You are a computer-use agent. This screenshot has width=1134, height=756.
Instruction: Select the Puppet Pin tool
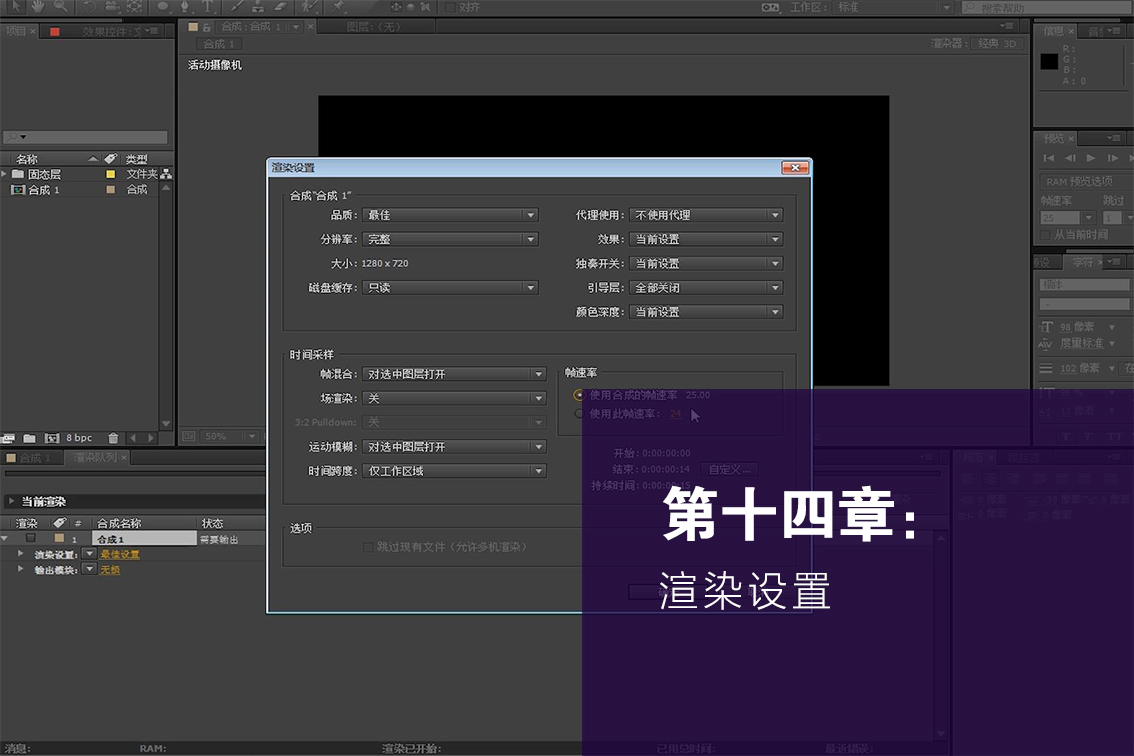[x=338, y=6]
